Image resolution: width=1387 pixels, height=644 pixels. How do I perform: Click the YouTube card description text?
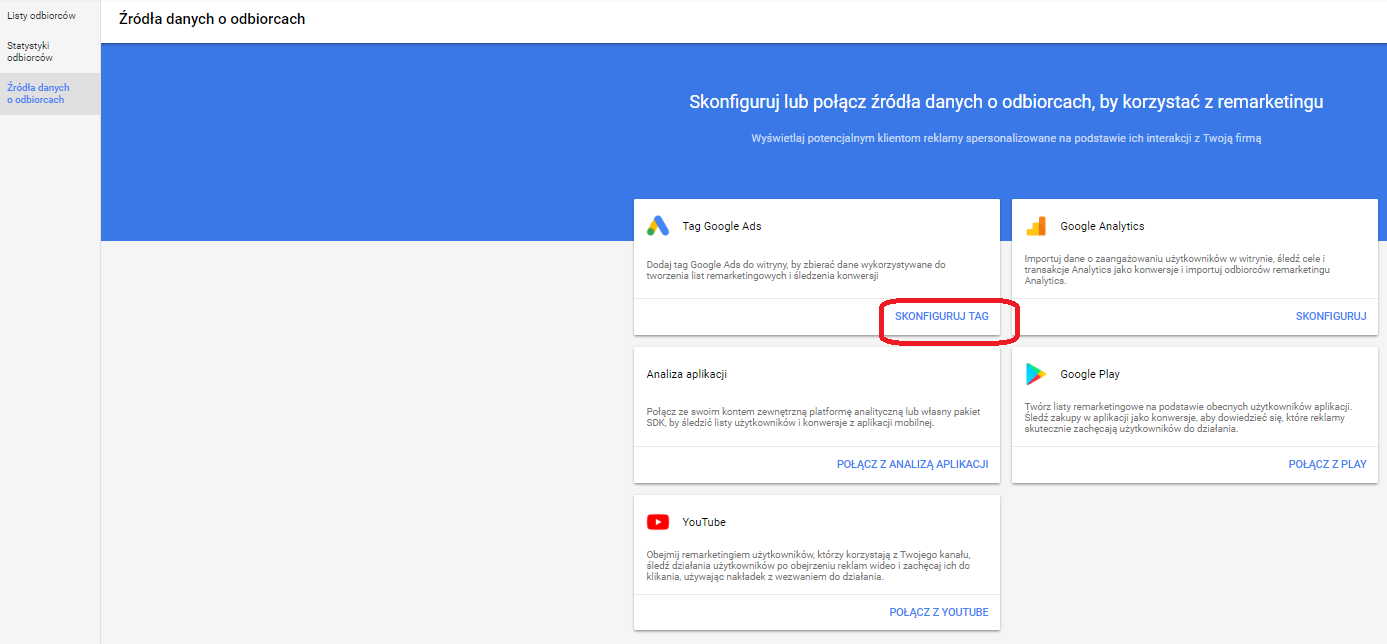(808, 565)
